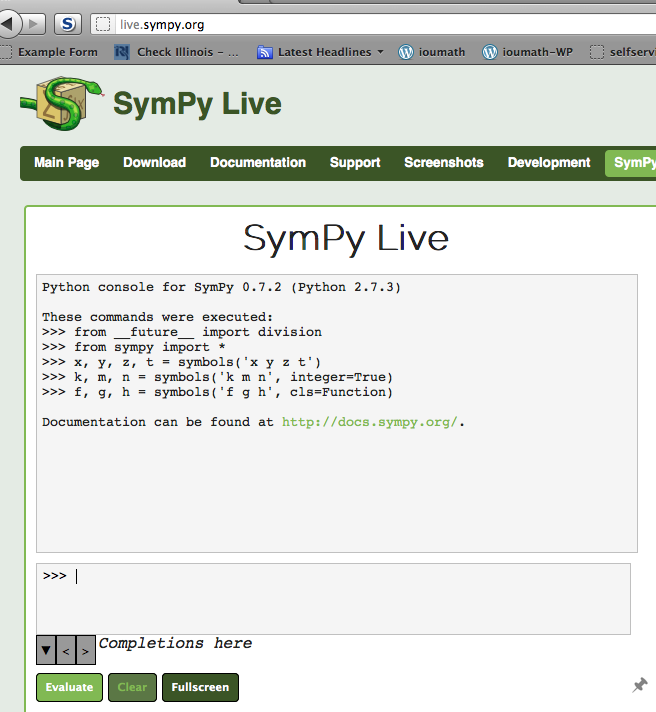Viewport: 656px width, 712px height.
Task: Click the SymPy snake logo
Action: coord(62,104)
